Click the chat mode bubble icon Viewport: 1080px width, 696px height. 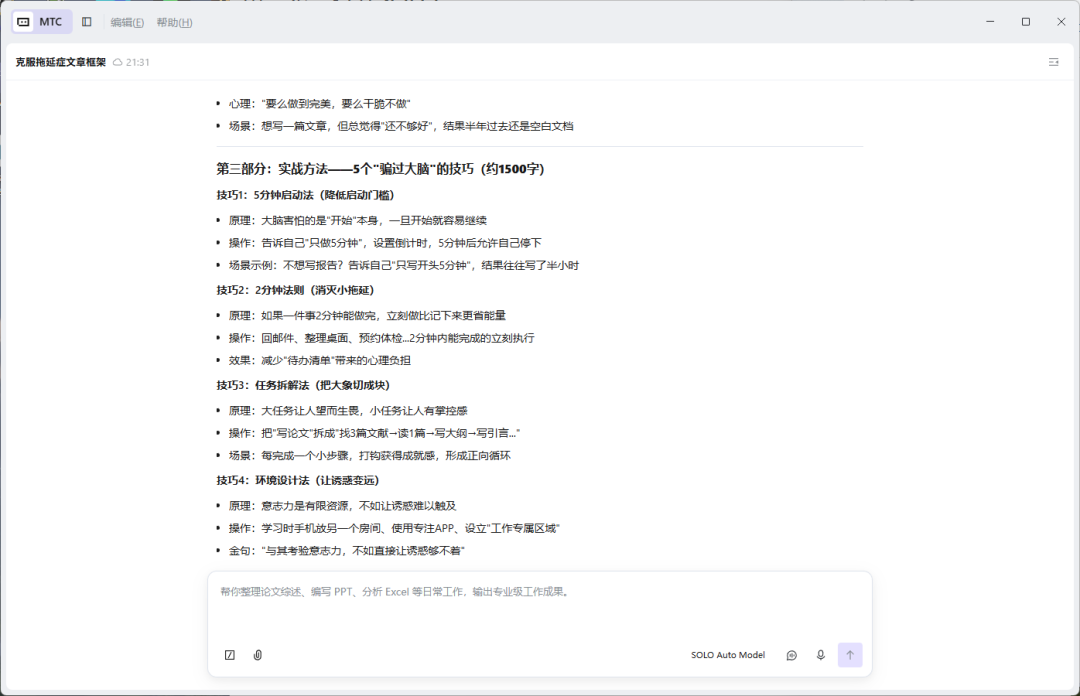coord(791,655)
